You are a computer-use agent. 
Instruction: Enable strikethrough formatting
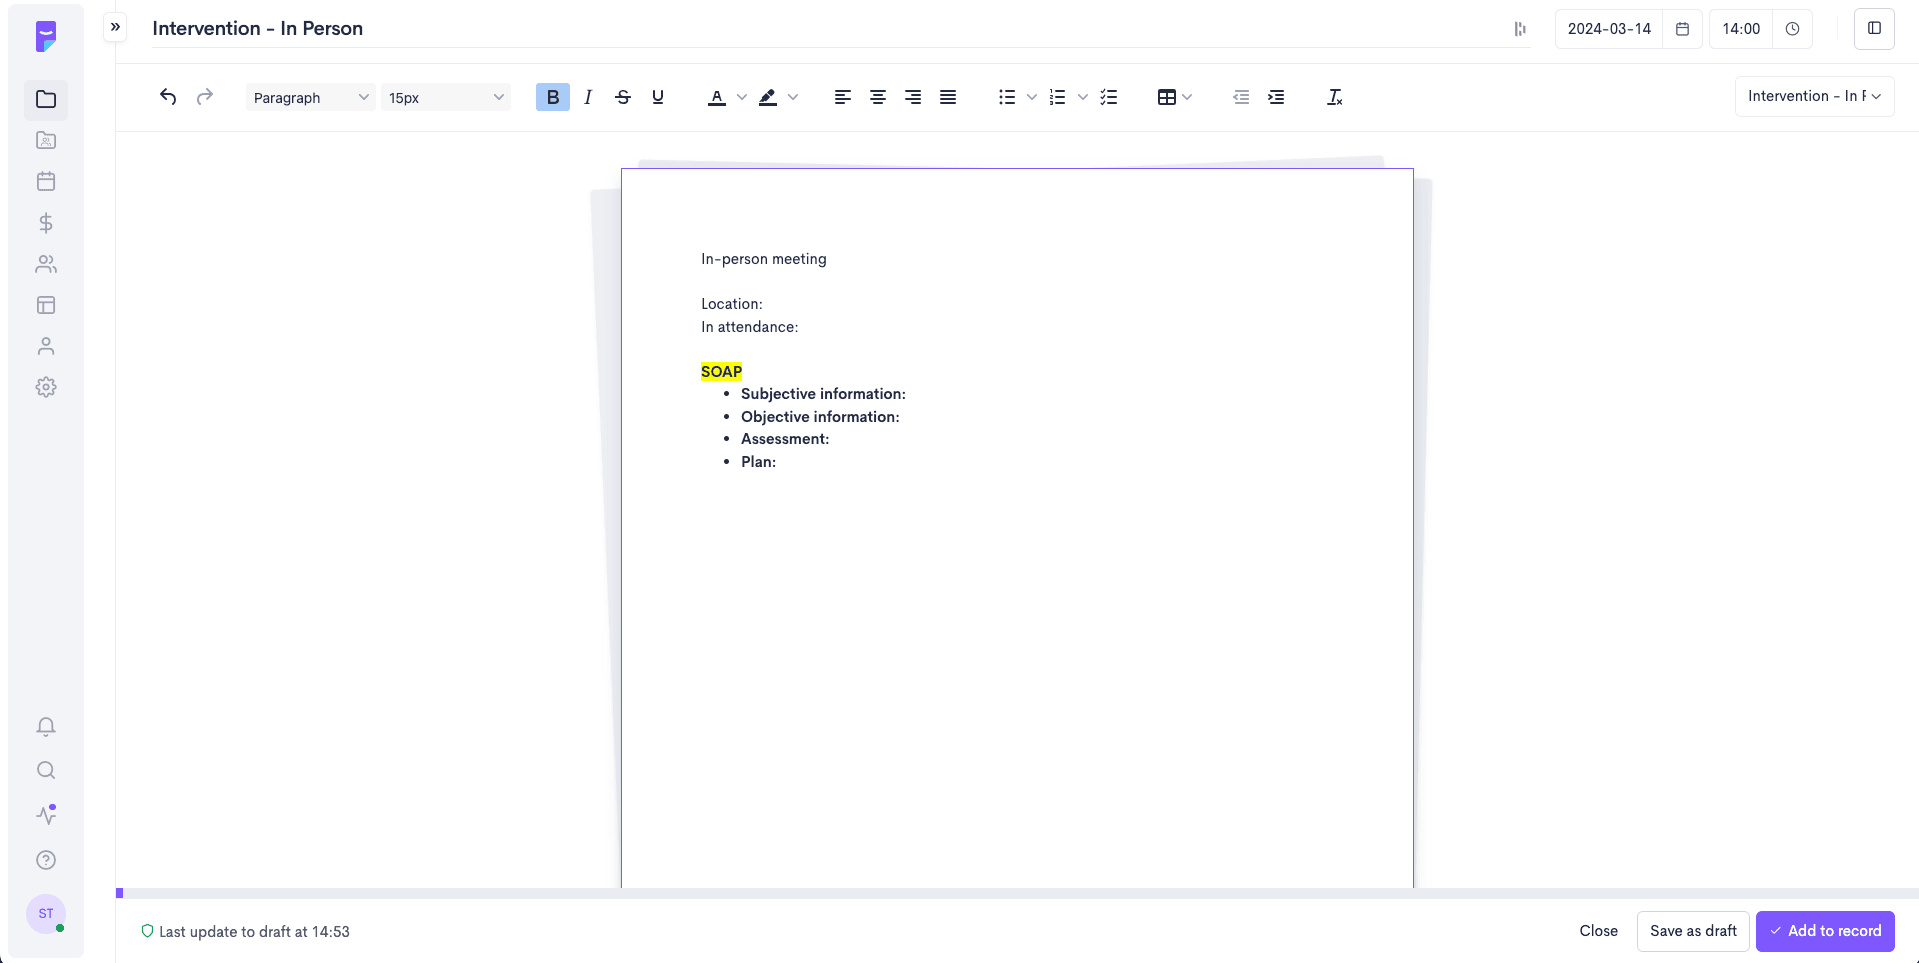622,97
